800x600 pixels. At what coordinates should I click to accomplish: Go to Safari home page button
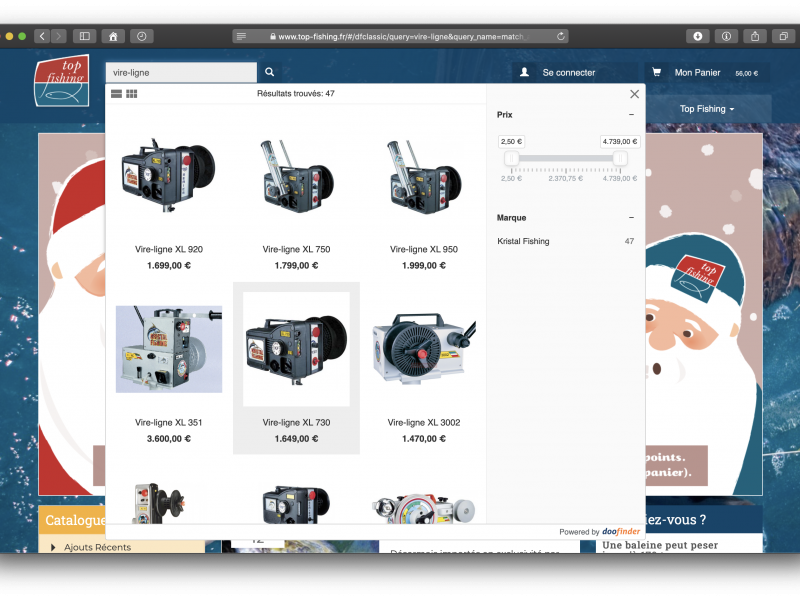pyautogui.click(x=113, y=36)
